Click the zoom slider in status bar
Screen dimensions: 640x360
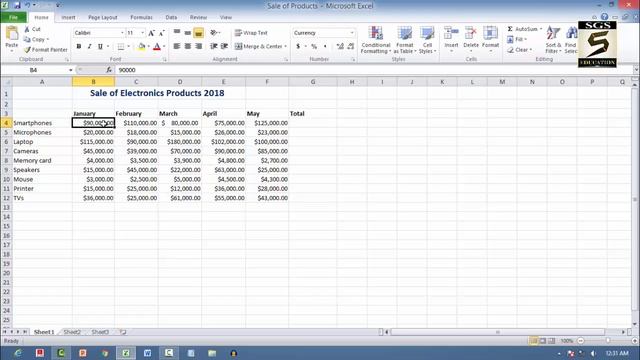607,341
